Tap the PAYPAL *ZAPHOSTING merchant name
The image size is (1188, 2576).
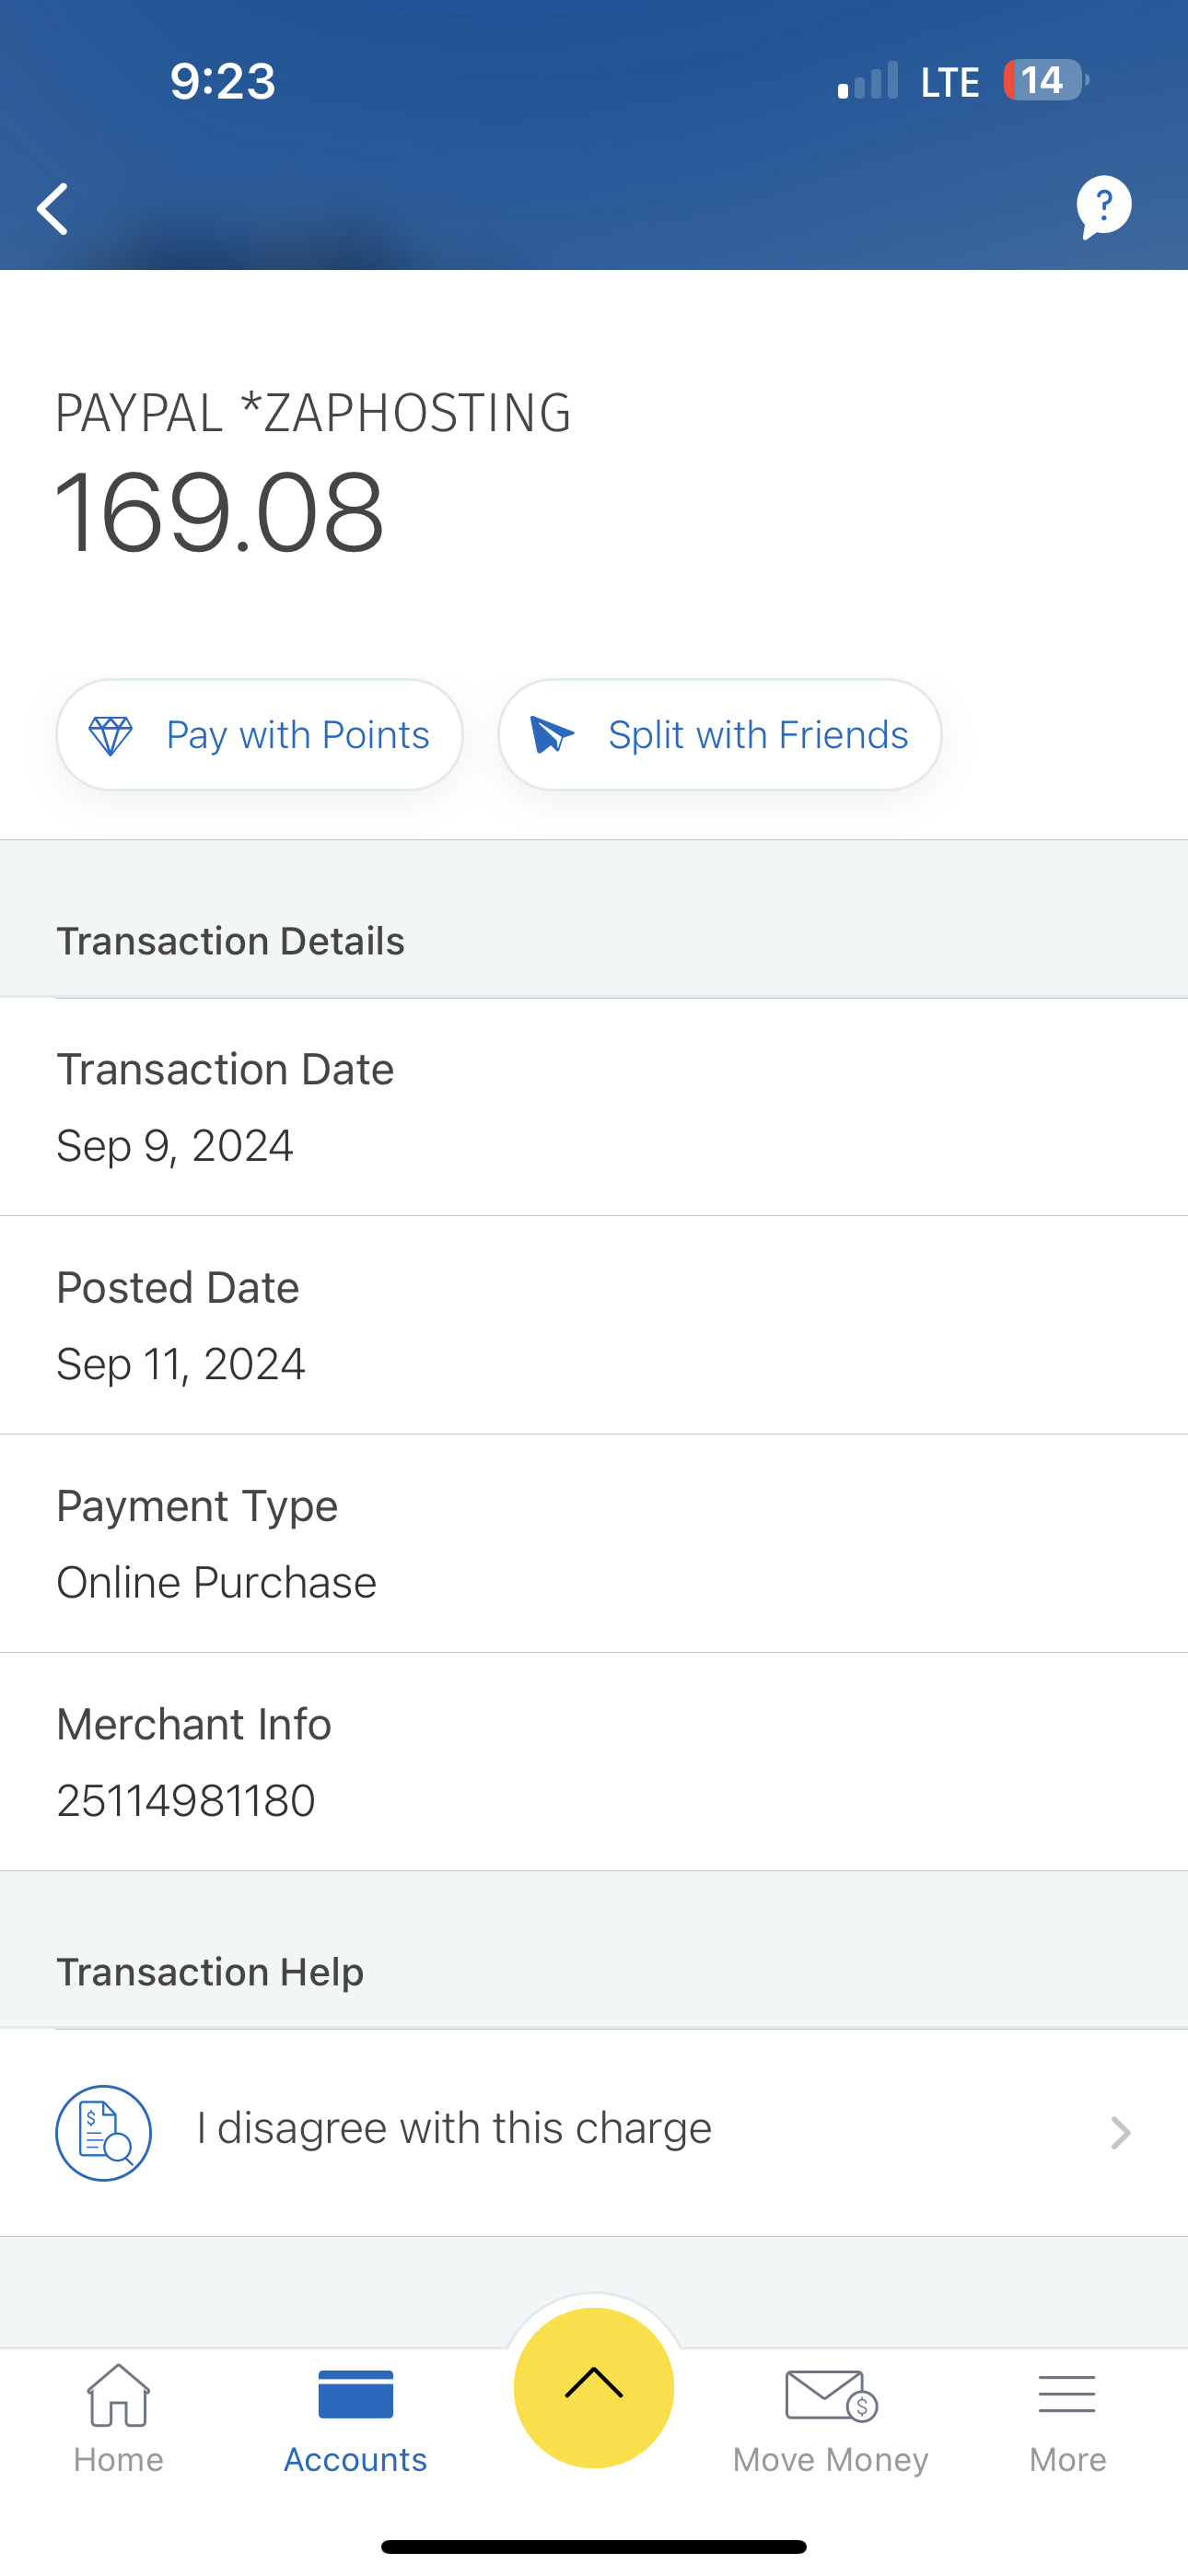(313, 413)
